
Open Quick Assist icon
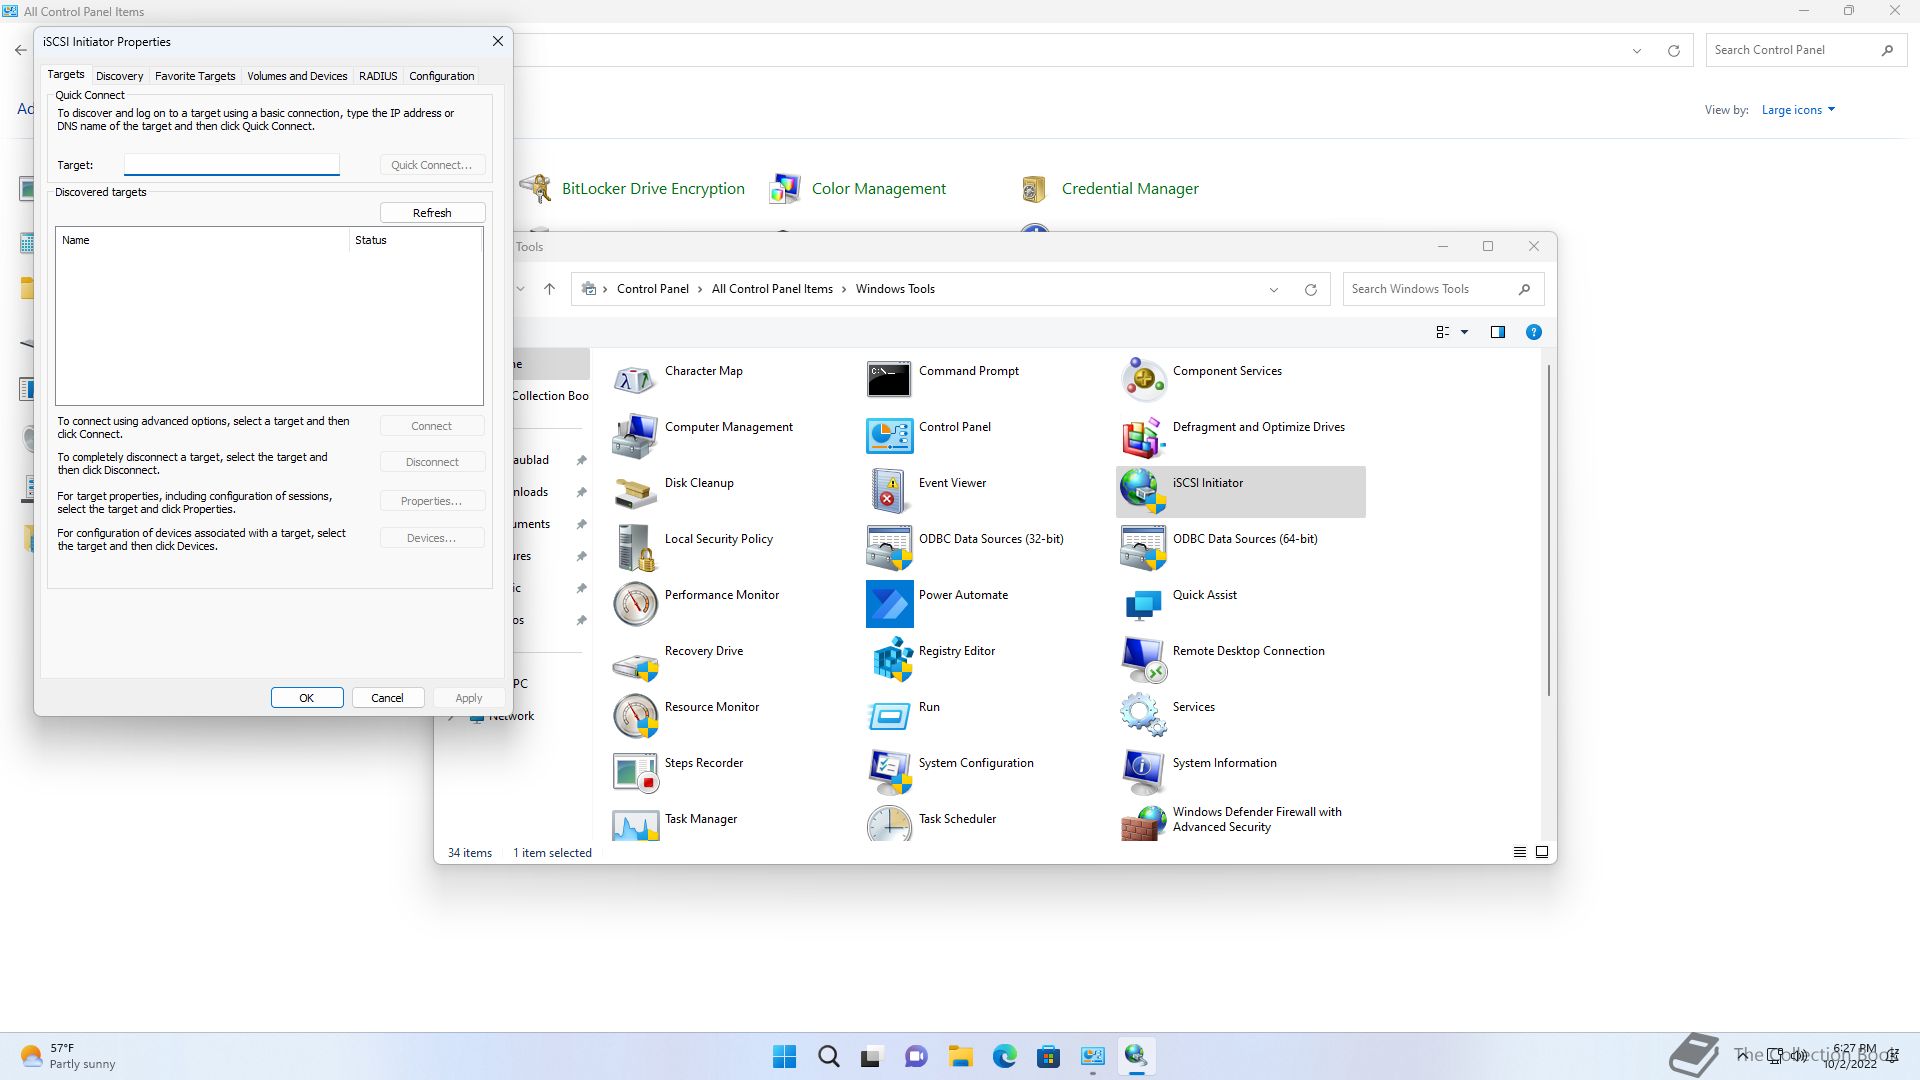pos(1143,603)
